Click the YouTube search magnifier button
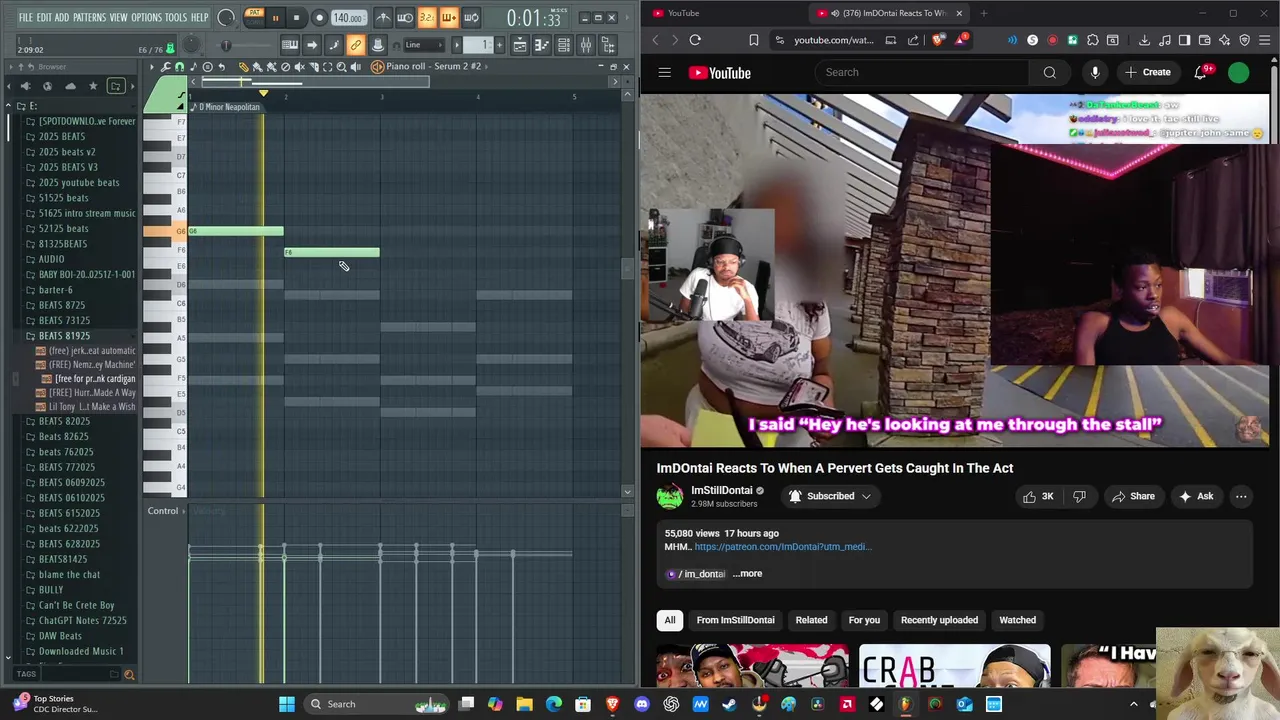The image size is (1280, 720). 1050,72
